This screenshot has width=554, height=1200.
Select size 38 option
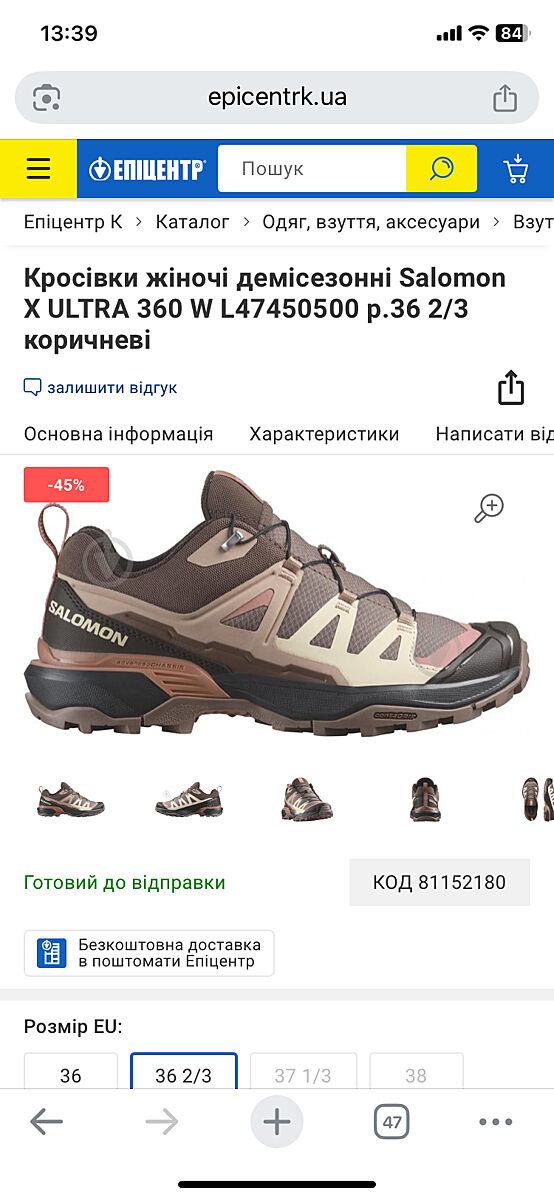pyautogui.click(x=416, y=1075)
